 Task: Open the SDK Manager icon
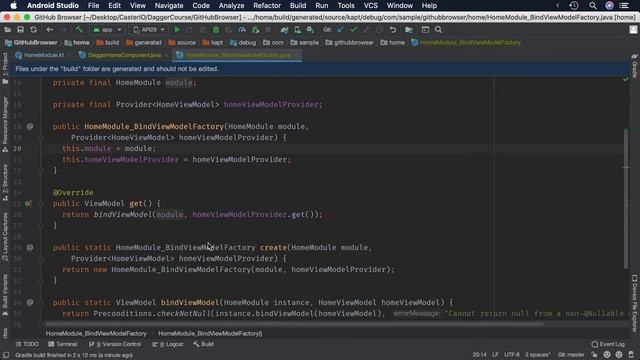310,30
